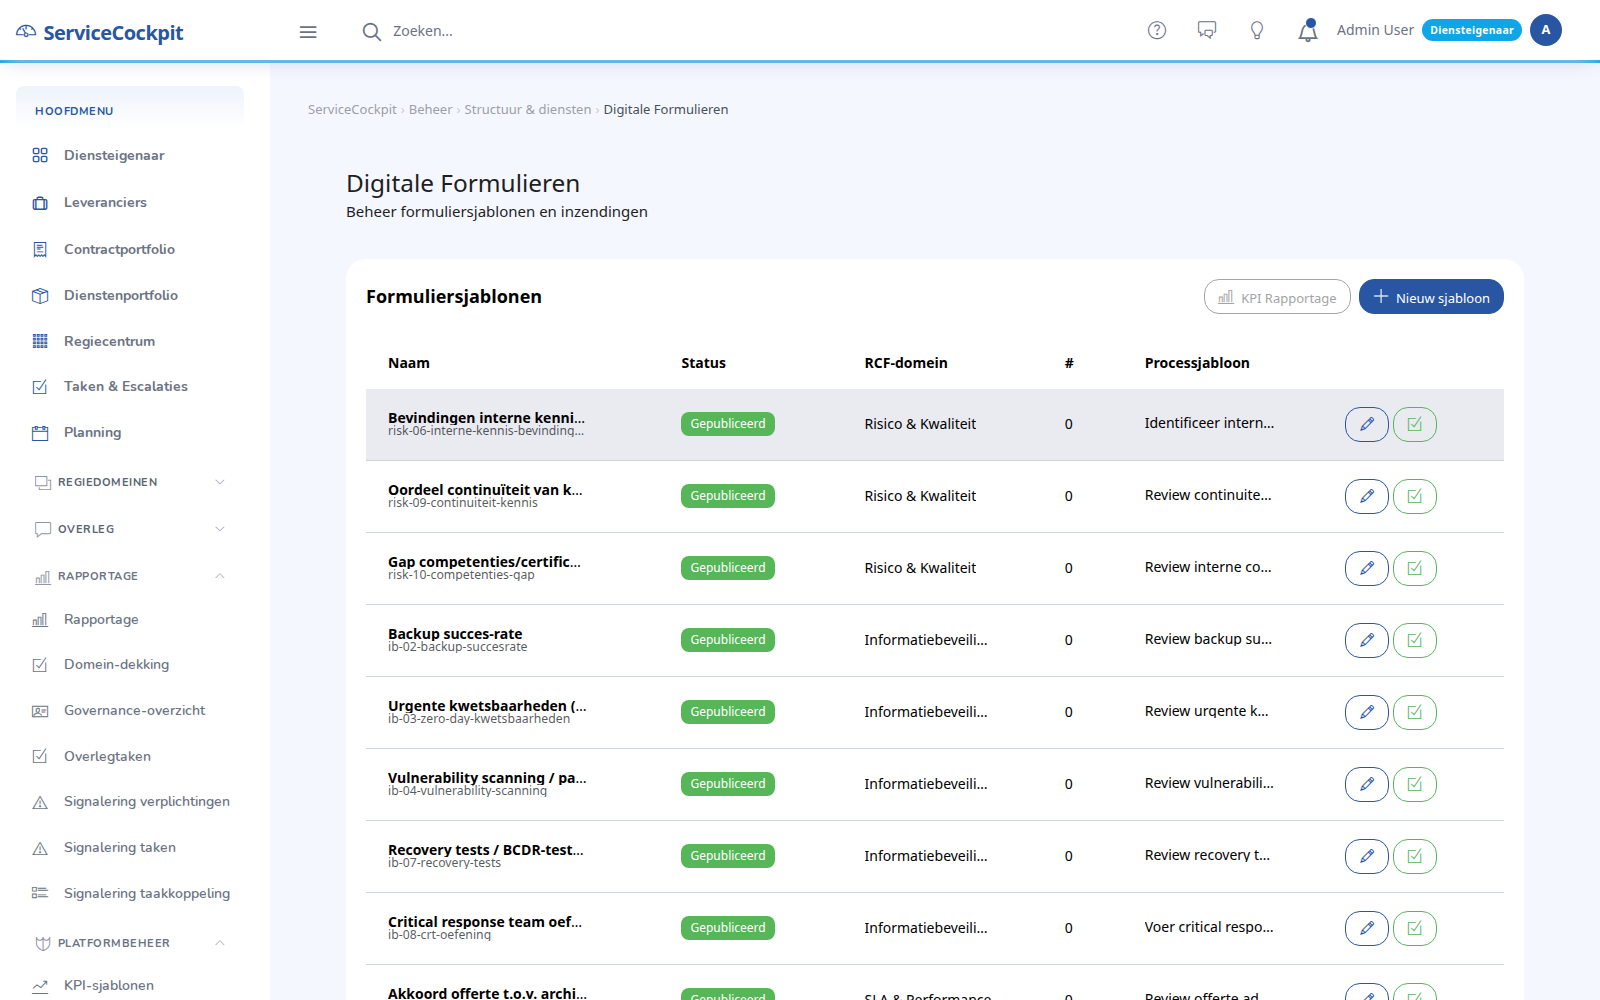Edit the Urgente kwetsbaarheden template
This screenshot has height=1000, width=1600.
coord(1367,712)
